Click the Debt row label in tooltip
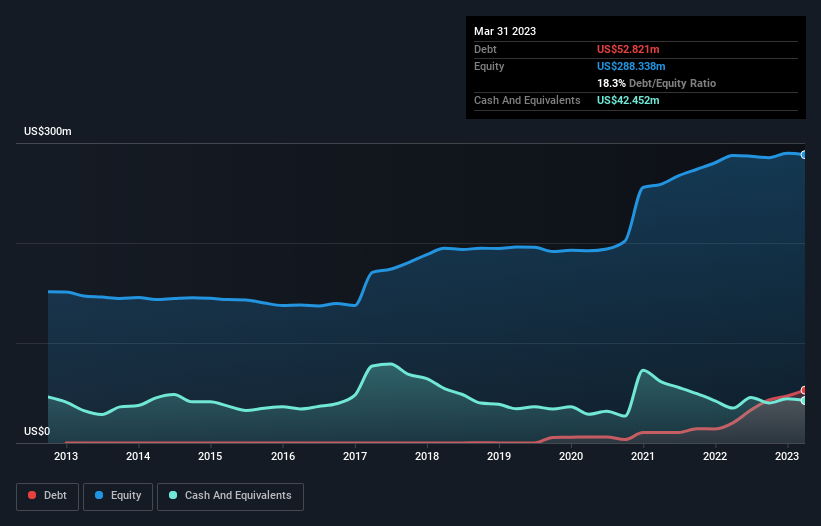 (485, 49)
